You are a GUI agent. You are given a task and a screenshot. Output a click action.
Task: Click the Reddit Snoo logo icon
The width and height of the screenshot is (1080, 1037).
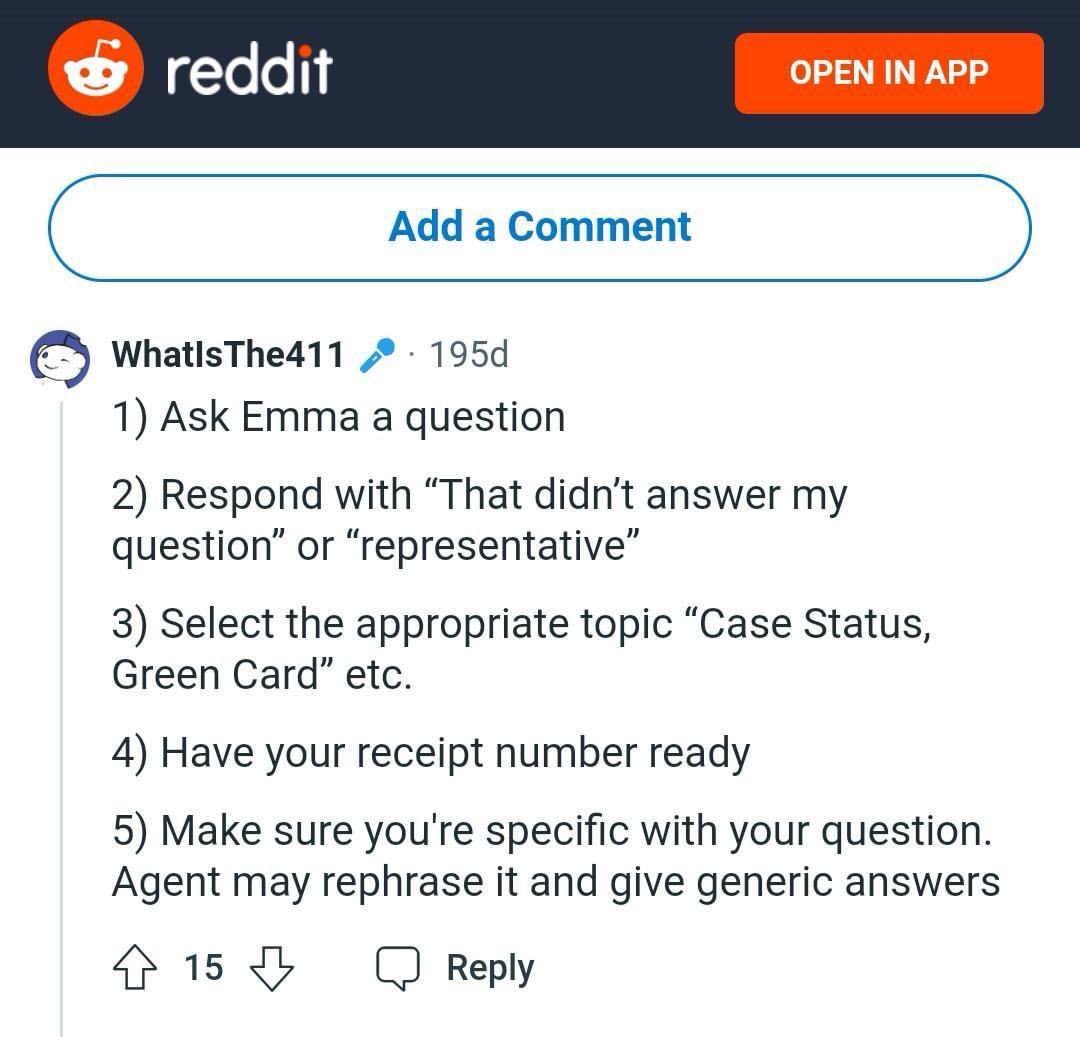click(x=96, y=69)
